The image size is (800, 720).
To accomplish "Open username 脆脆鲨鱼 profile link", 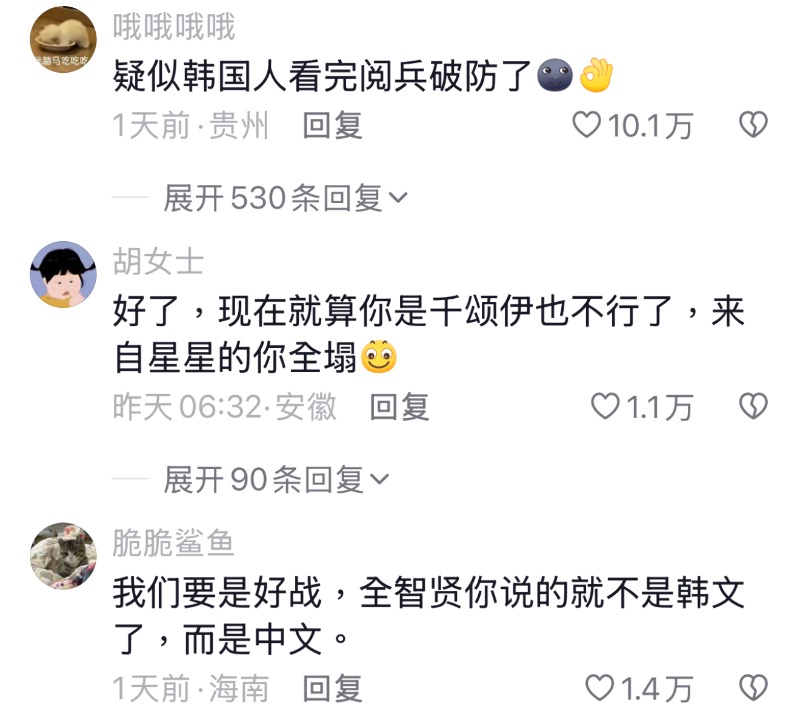I will (x=173, y=542).
